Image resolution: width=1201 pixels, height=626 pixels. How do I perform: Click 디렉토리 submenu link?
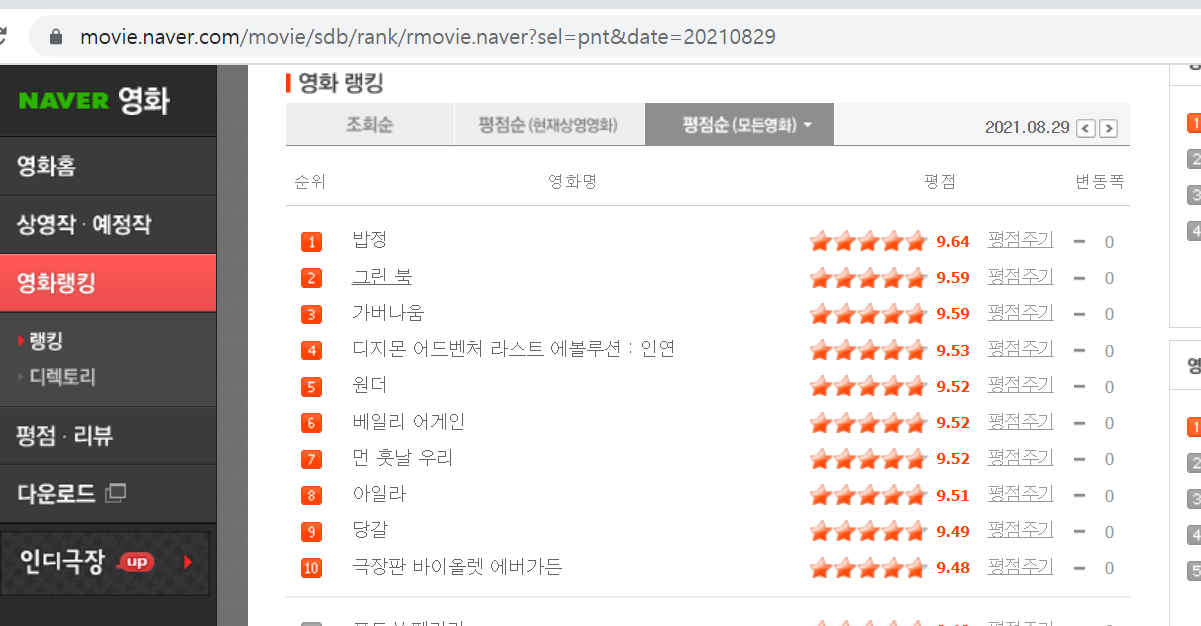[62, 377]
